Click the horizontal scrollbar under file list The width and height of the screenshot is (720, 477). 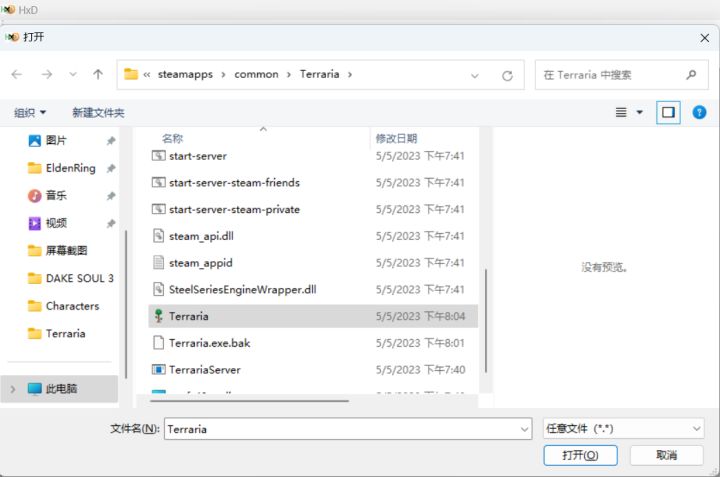(x=249, y=401)
